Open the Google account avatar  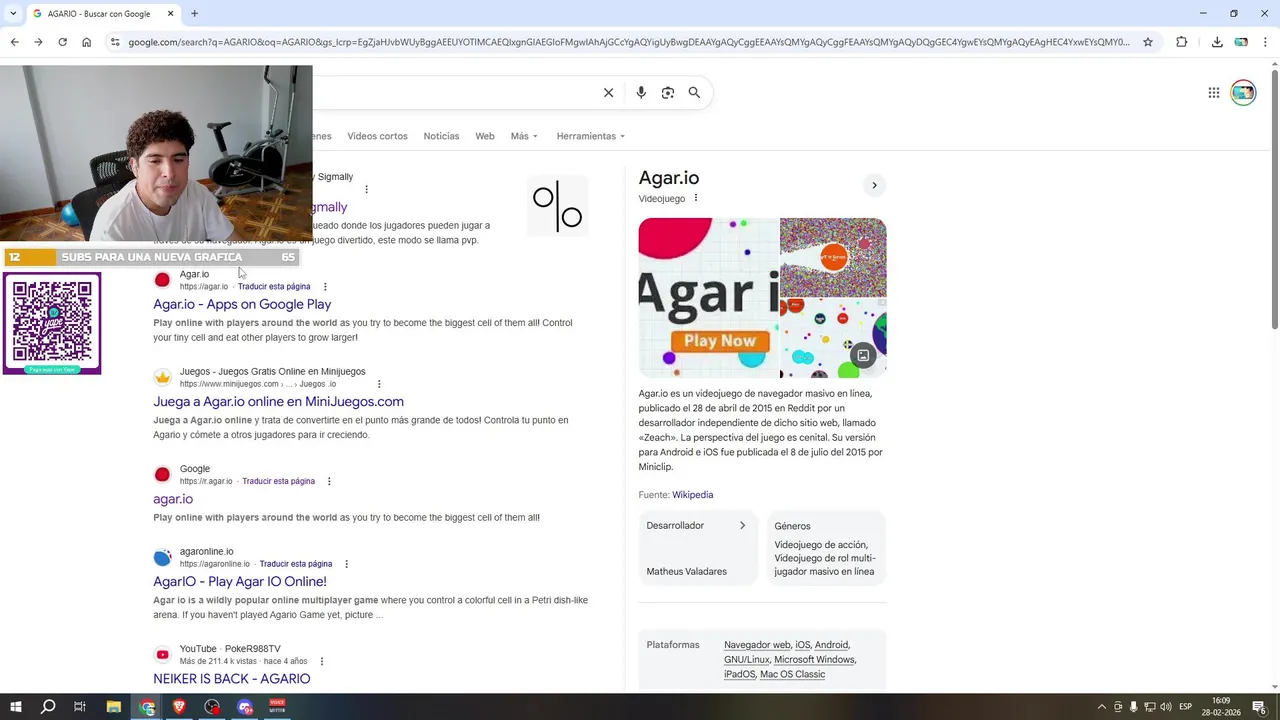(1243, 93)
